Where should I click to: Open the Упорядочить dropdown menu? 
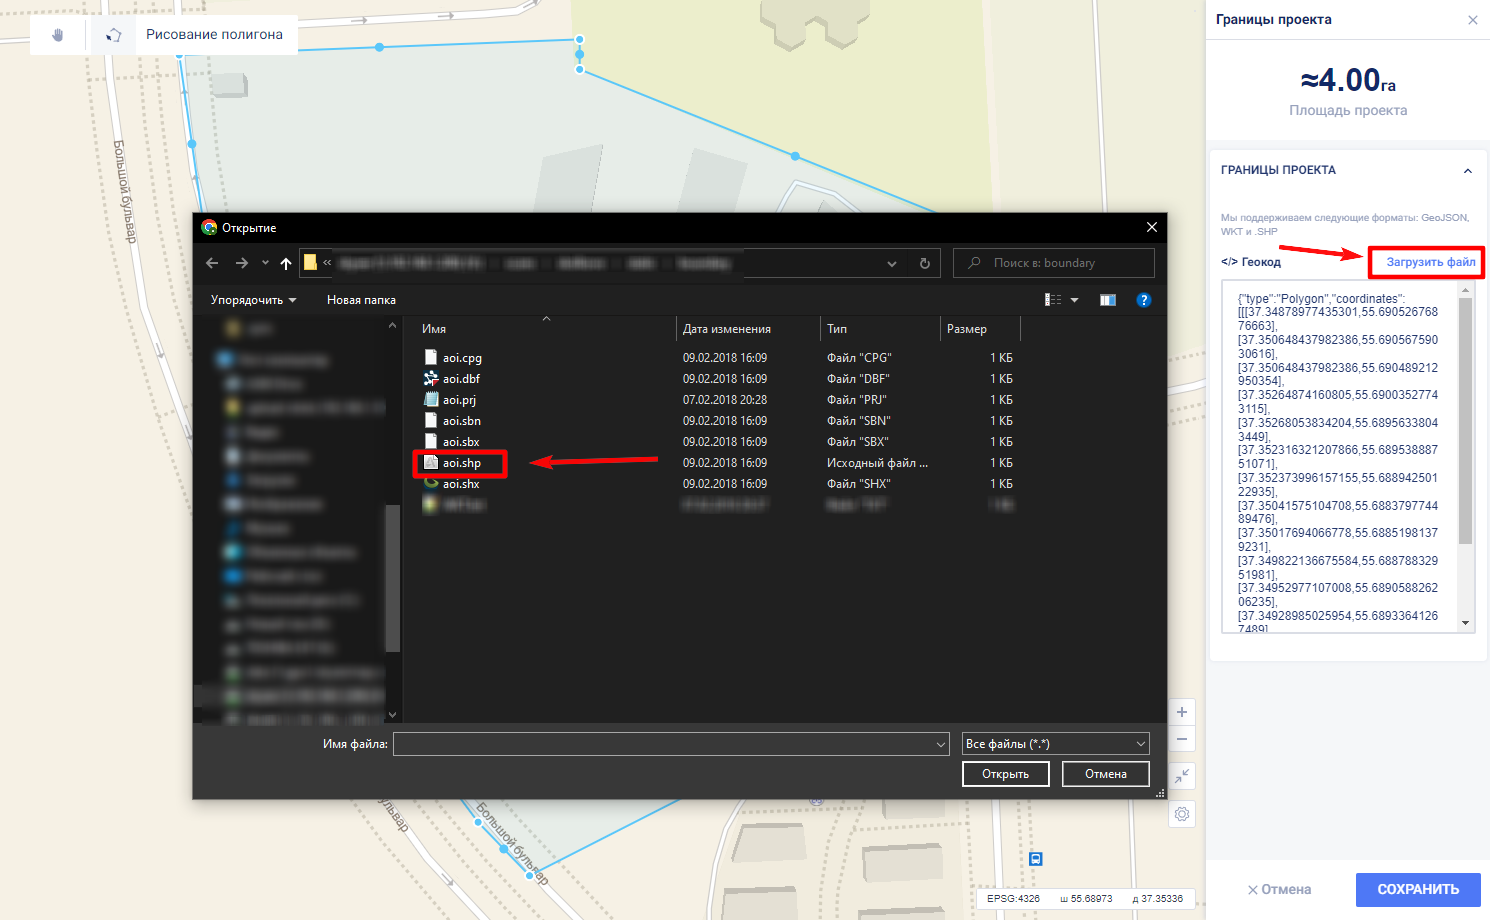253,300
